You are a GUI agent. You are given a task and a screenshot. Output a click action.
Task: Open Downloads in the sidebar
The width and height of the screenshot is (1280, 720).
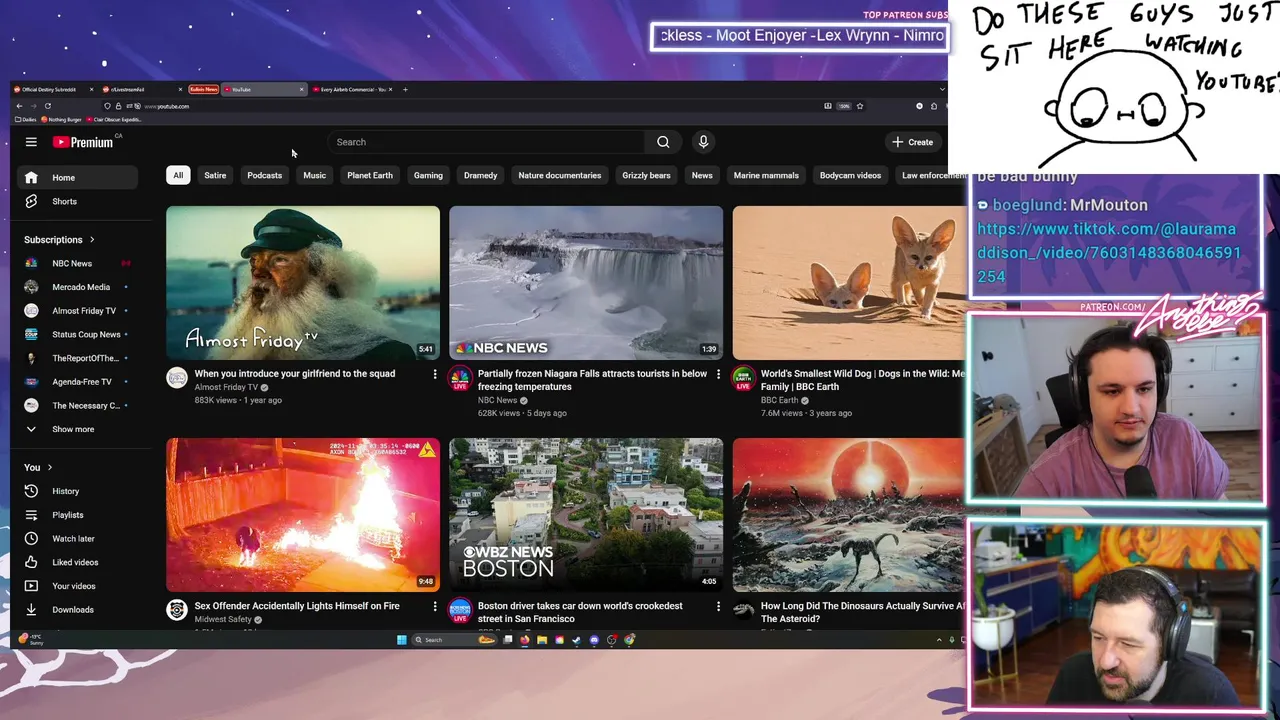[78, 609]
